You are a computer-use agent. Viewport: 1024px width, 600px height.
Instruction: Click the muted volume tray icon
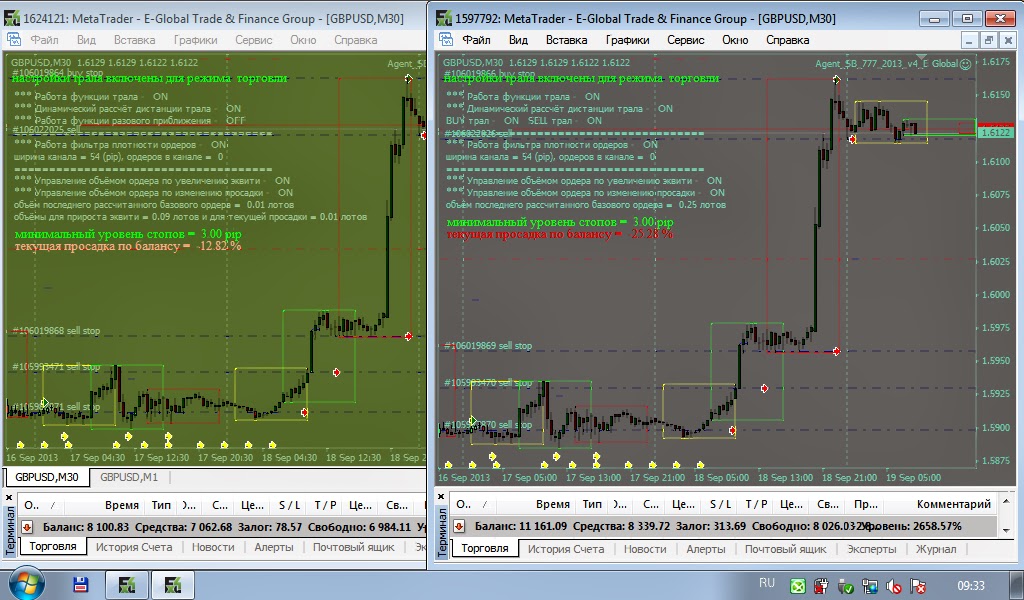893,586
